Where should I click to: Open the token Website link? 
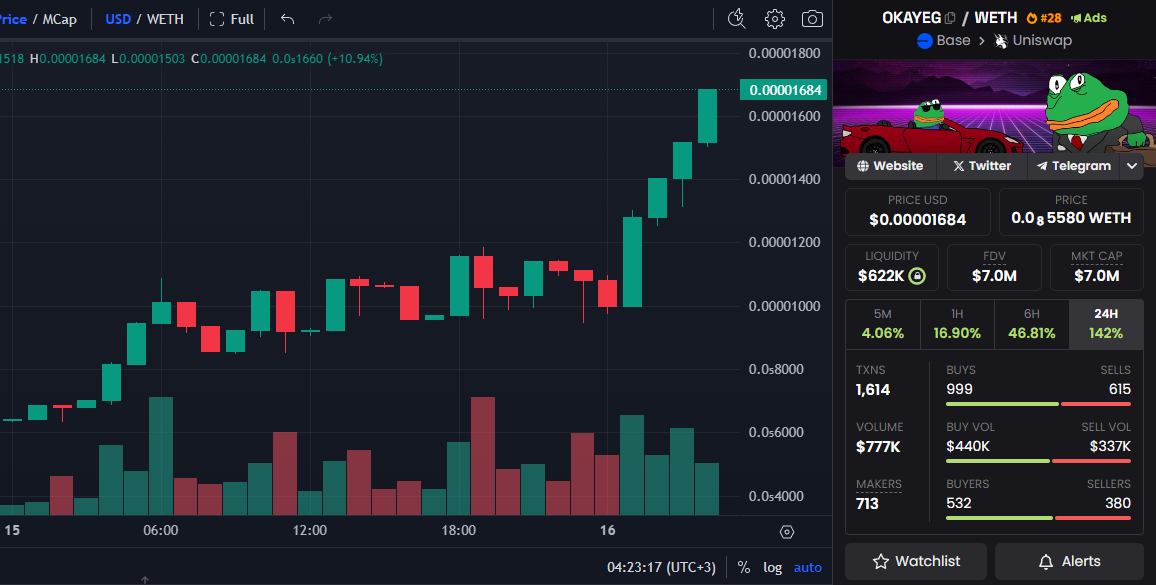[890, 166]
